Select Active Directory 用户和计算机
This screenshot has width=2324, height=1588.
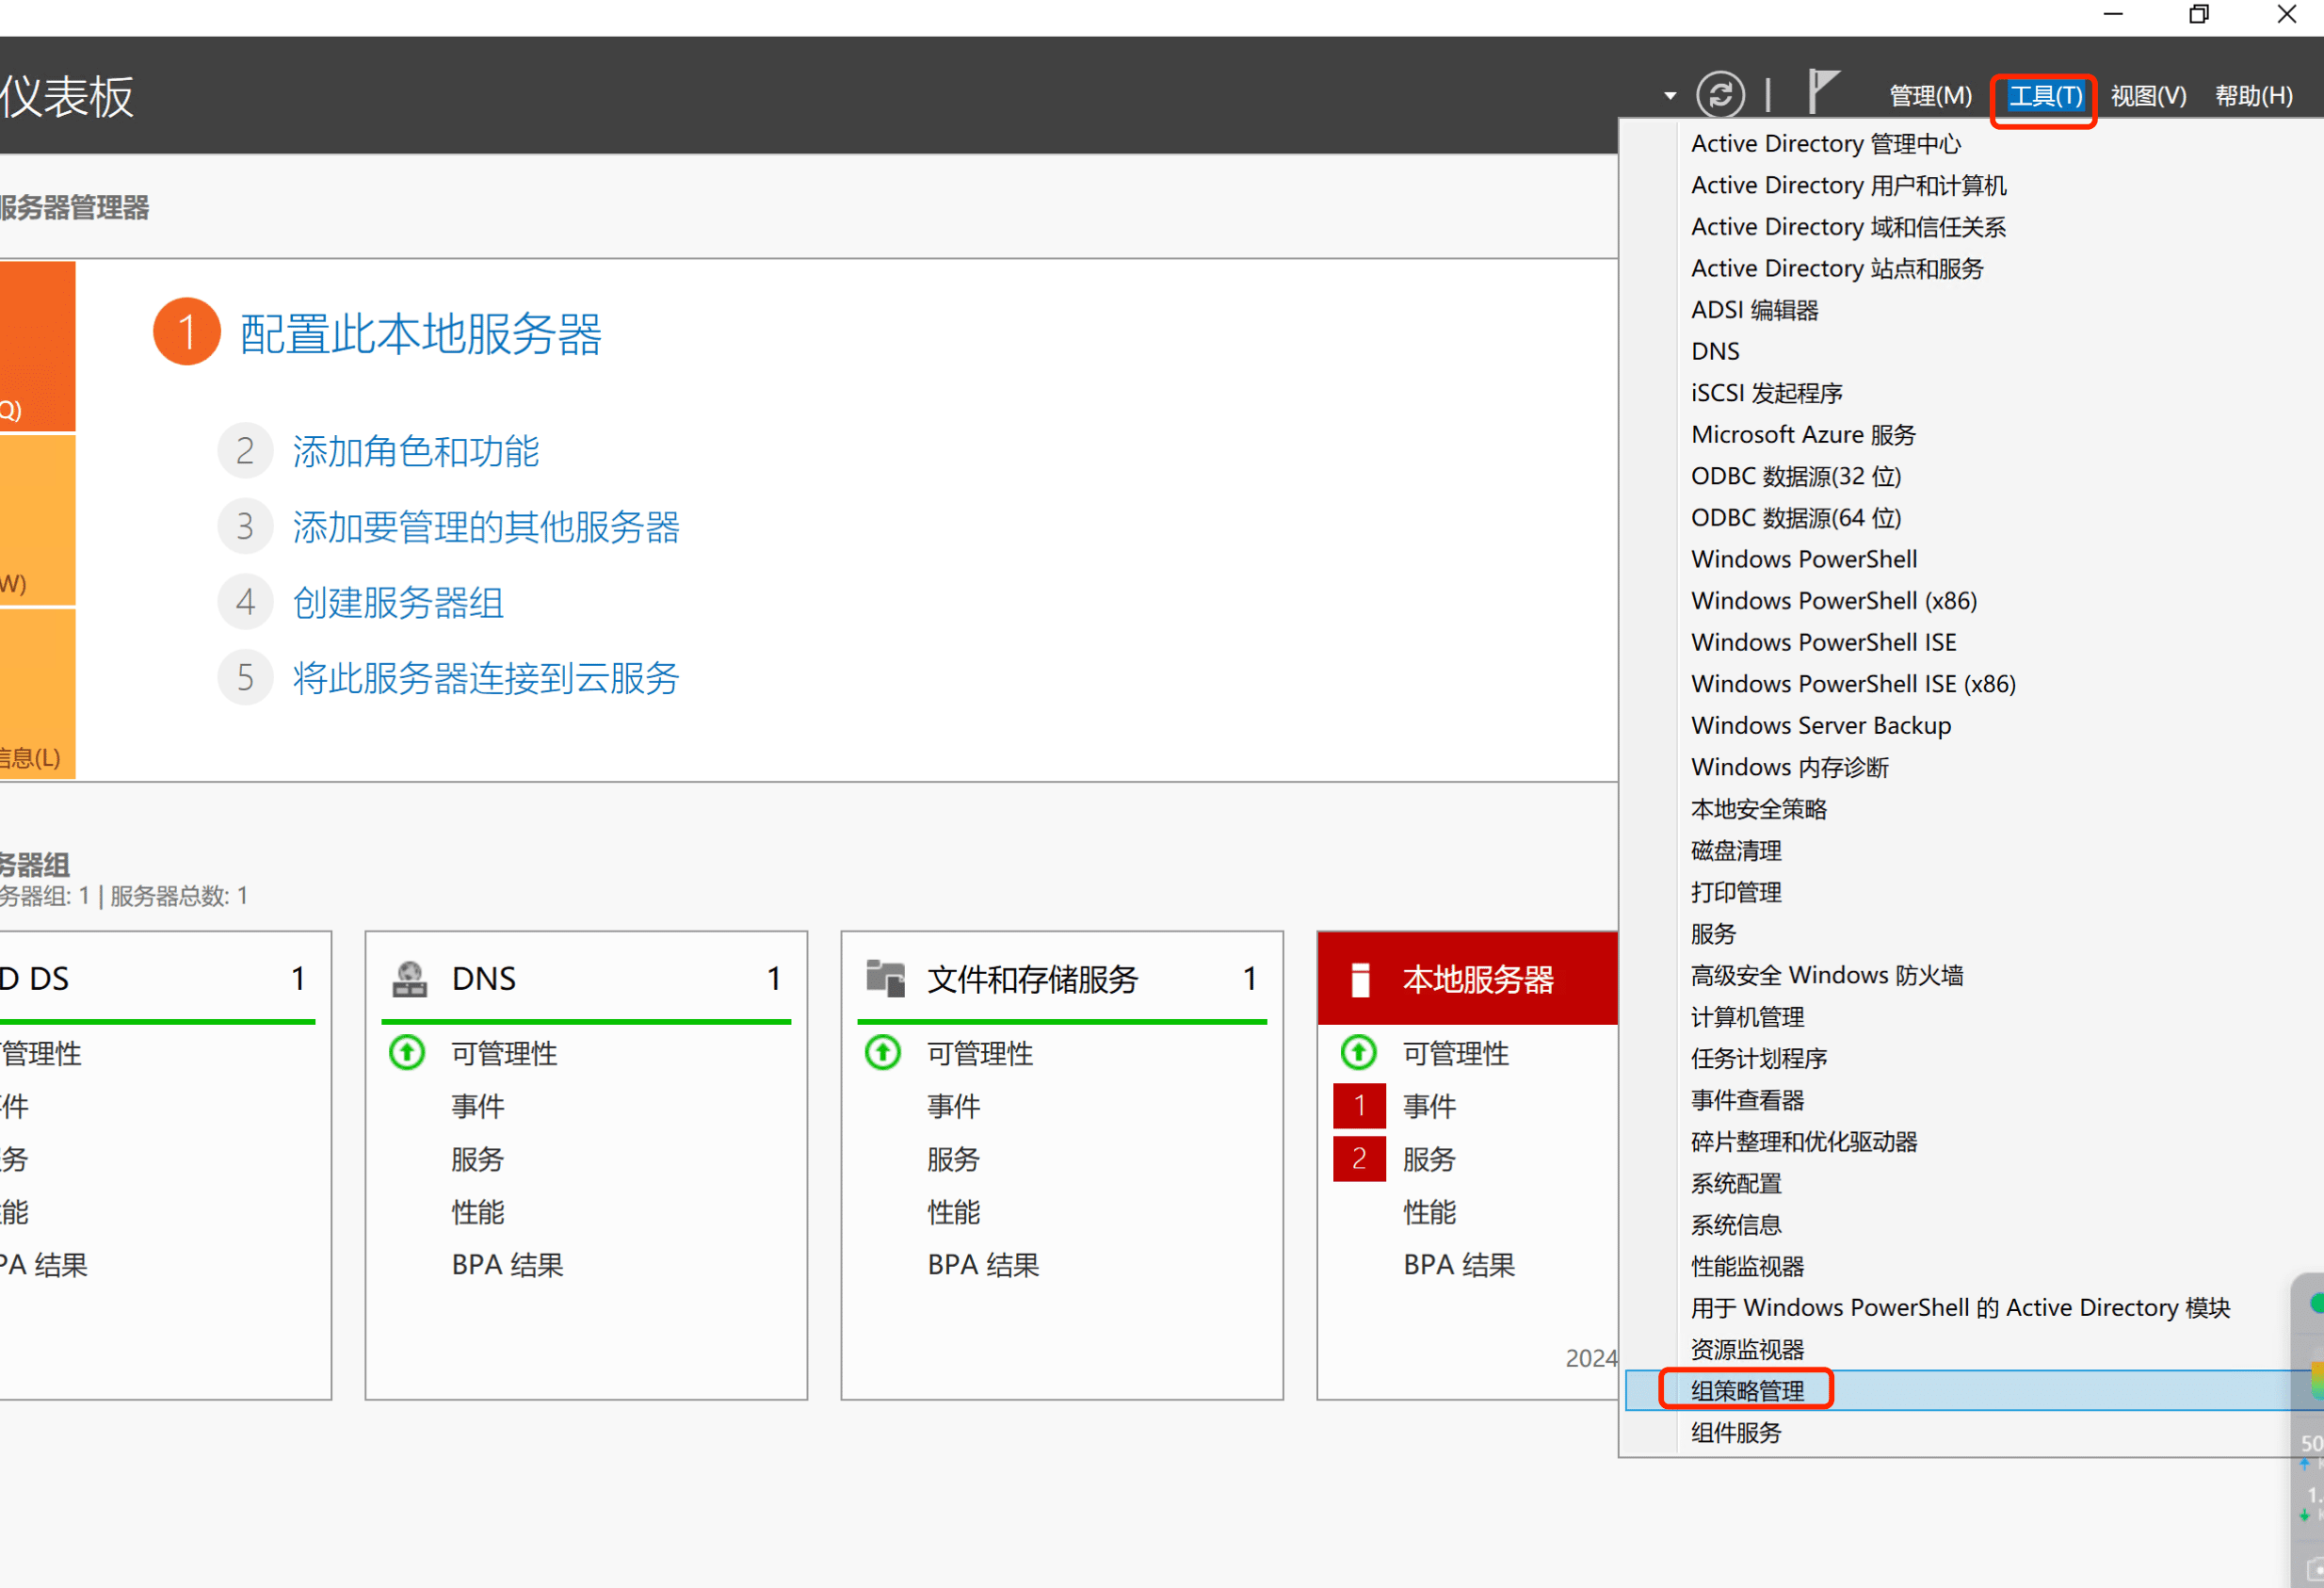click(1848, 185)
